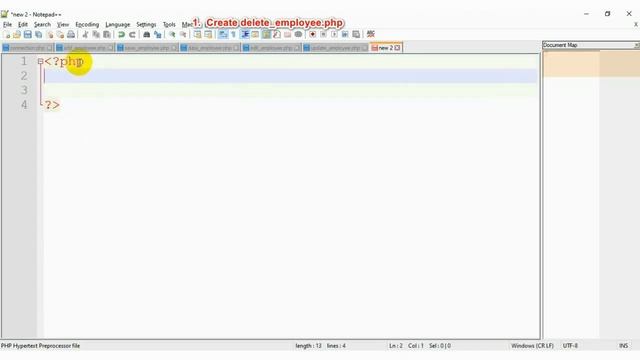Open the Search menu

coord(42,24)
